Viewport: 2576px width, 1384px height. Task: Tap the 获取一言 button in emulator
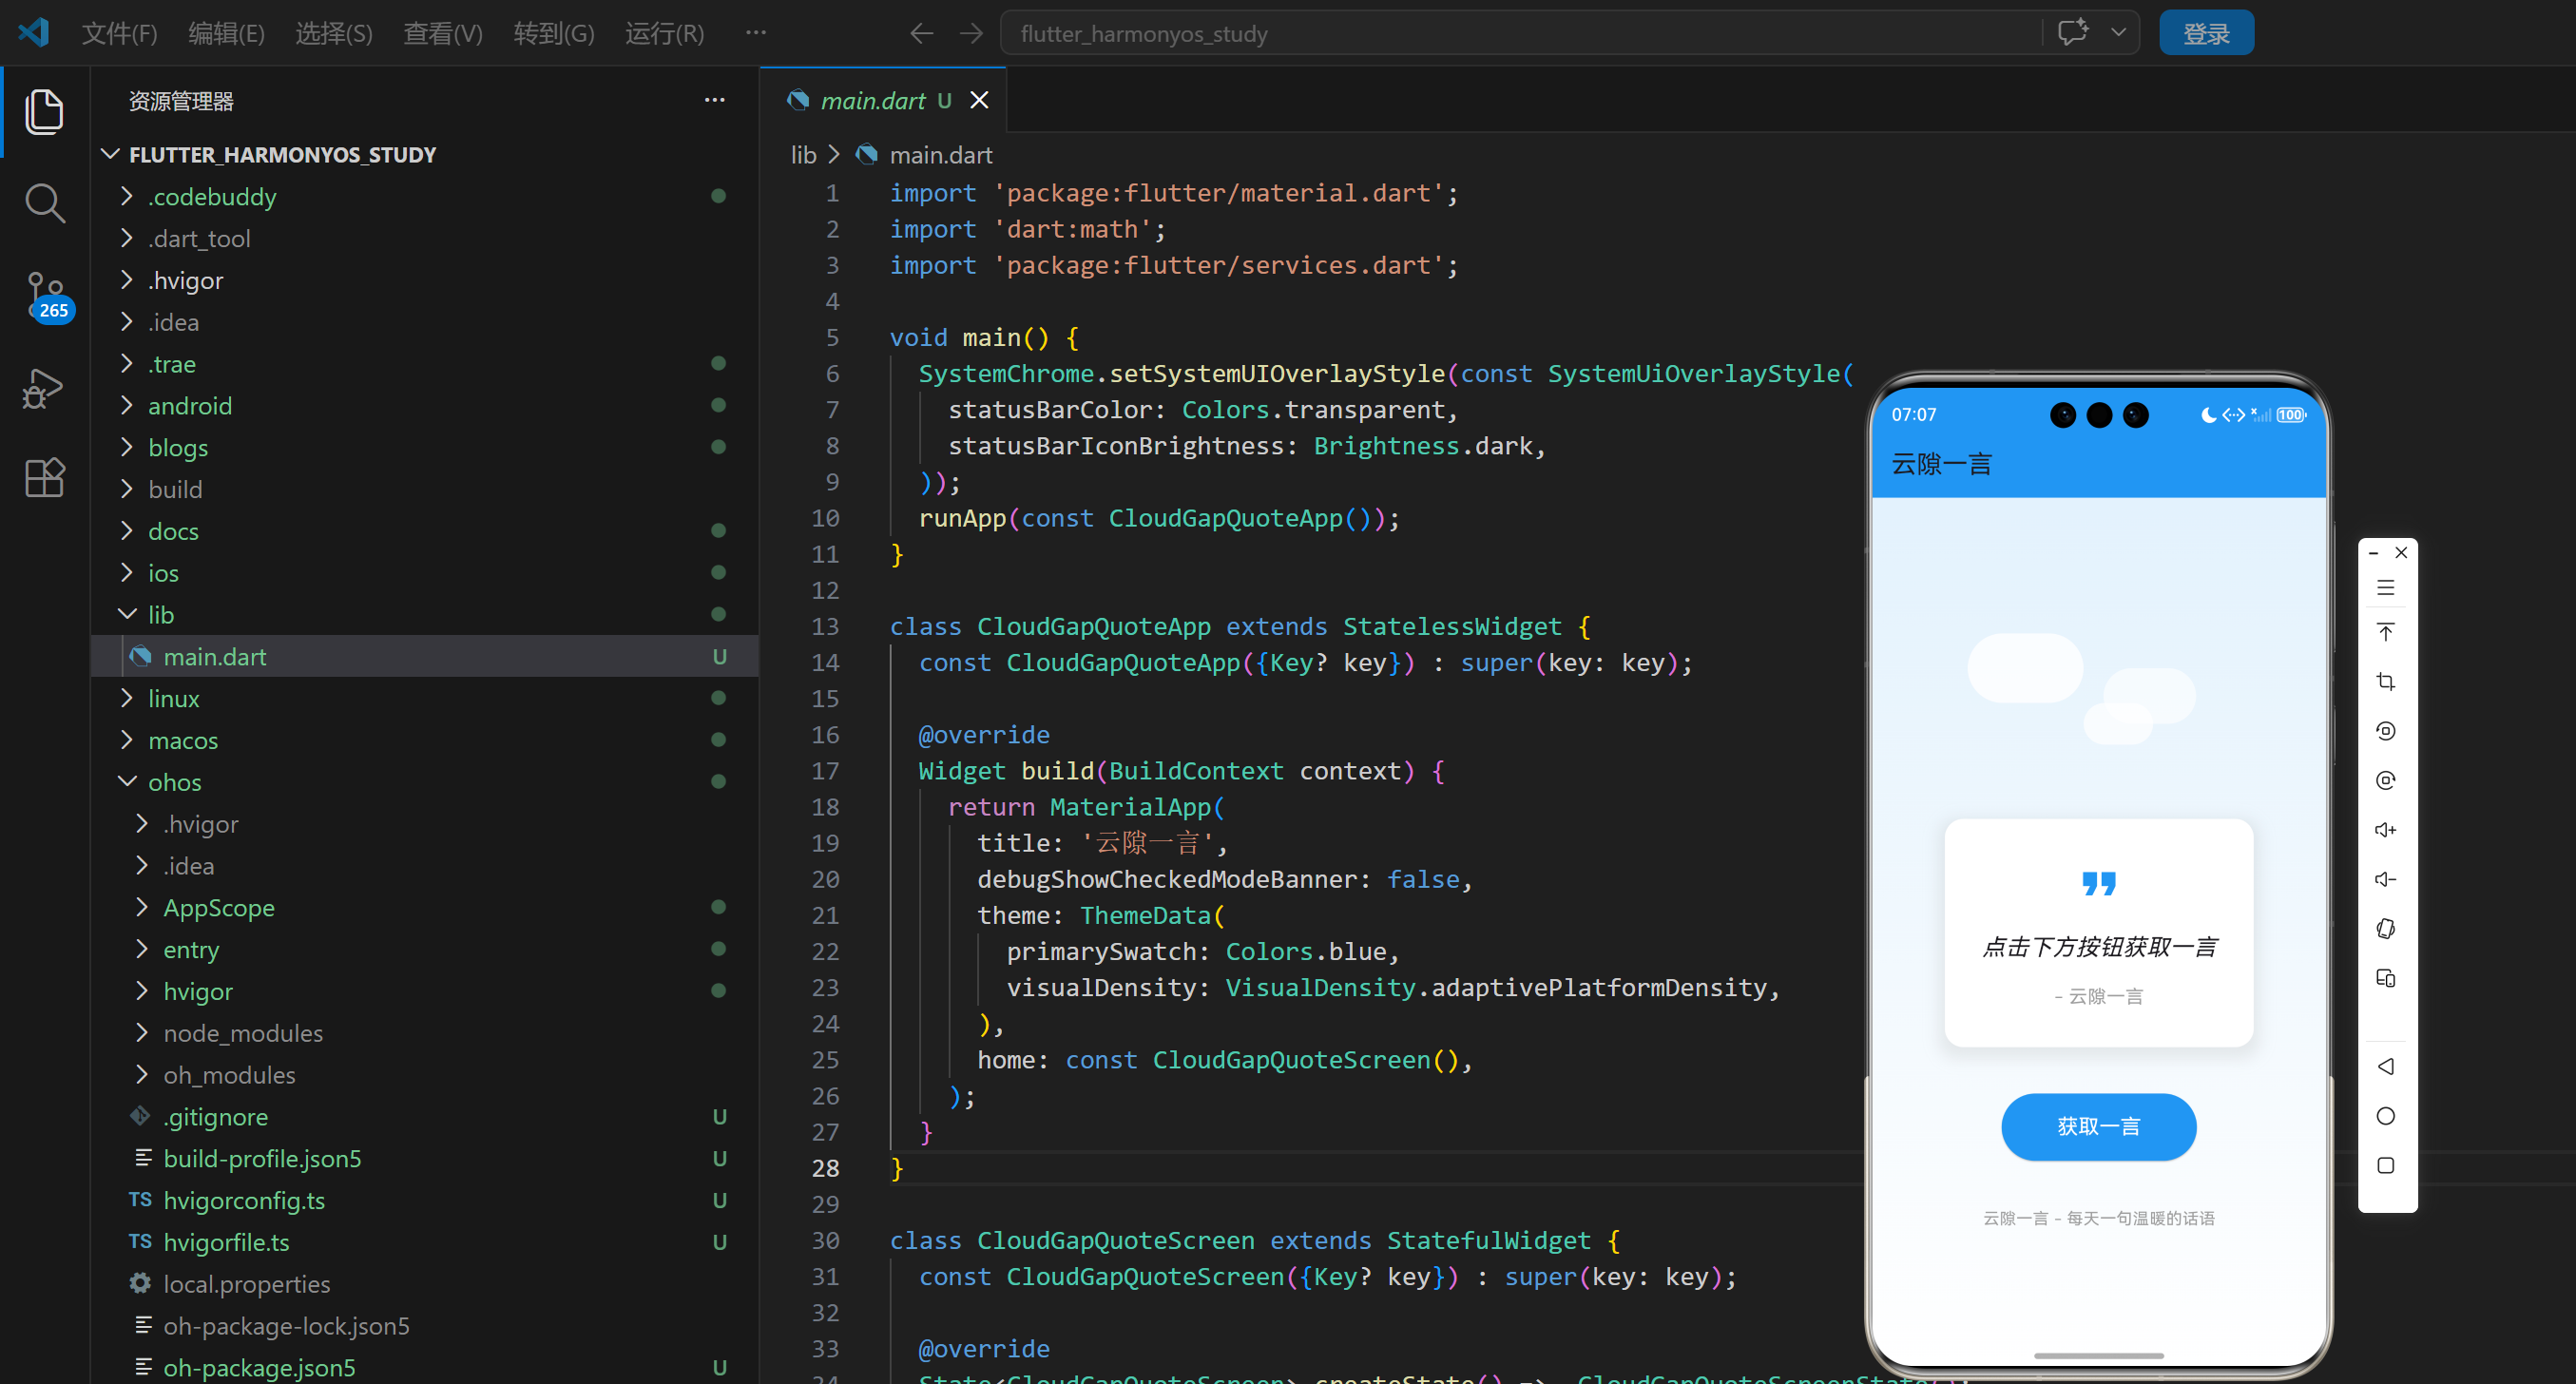2098,1126
